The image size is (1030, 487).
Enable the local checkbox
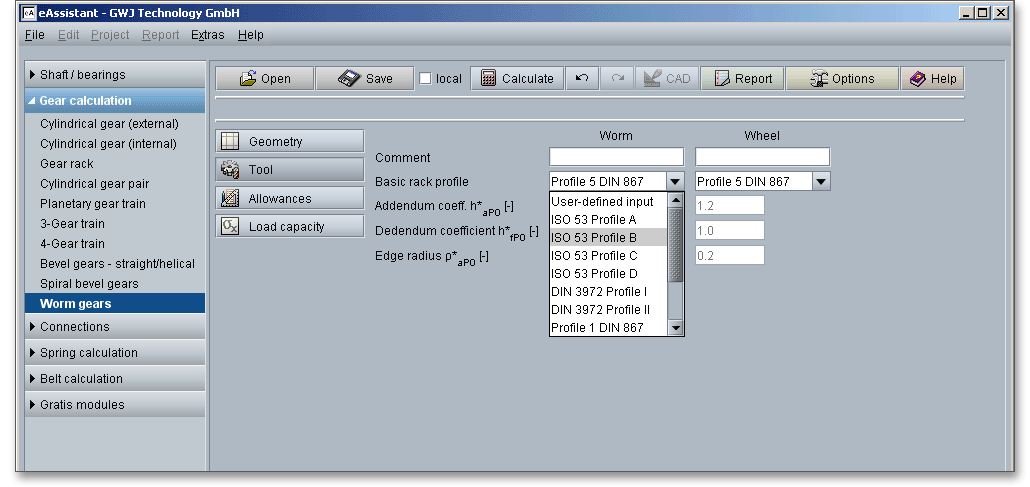point(426,79)
